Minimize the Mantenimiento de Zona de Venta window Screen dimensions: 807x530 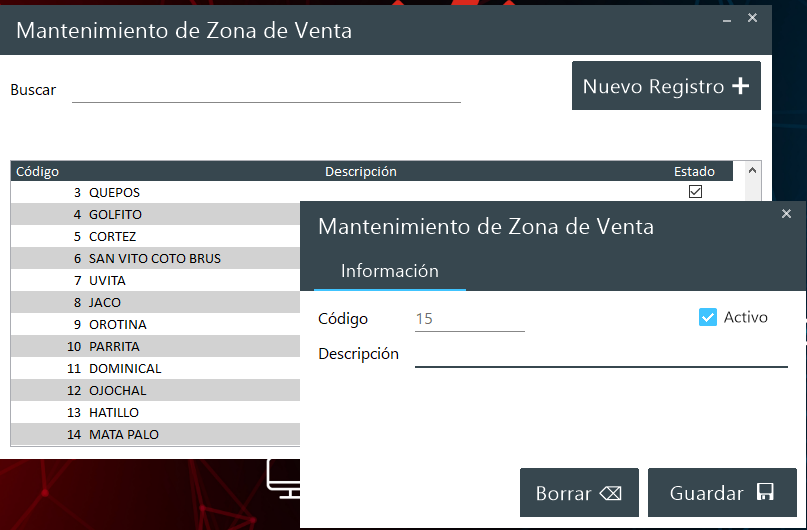pos(727,18)
